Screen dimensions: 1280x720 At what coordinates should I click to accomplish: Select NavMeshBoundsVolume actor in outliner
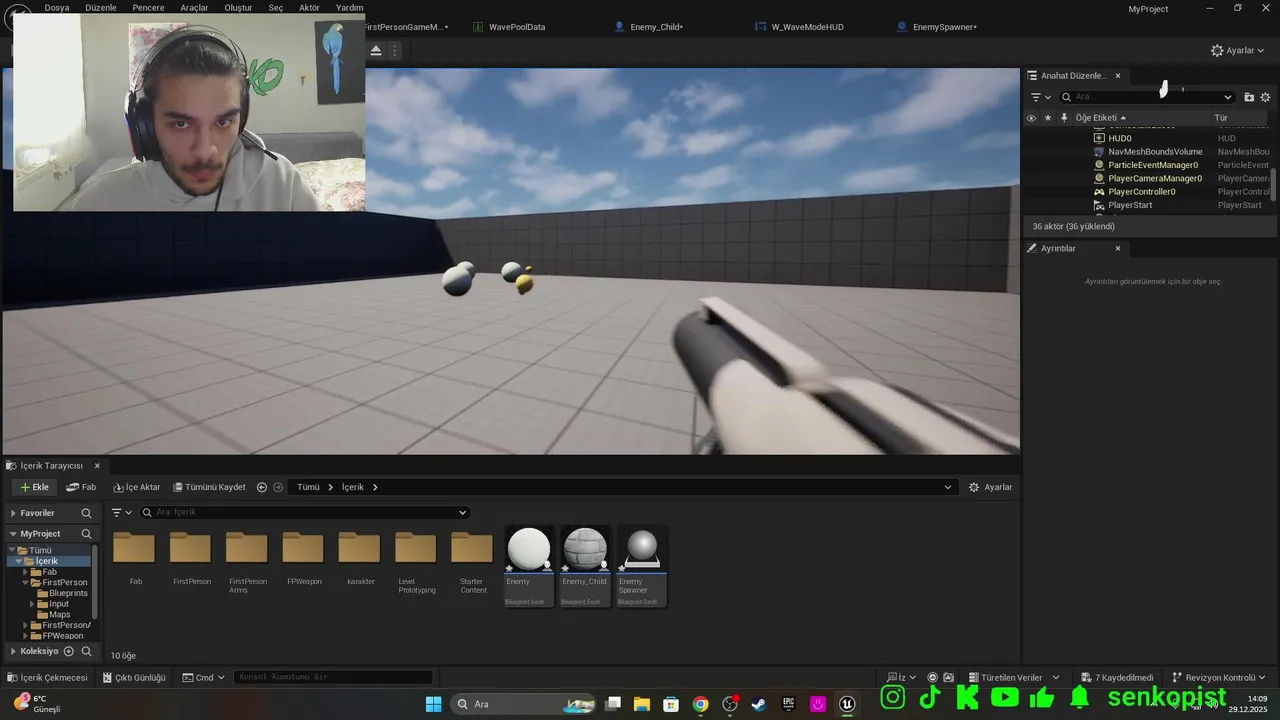pos(1155,152)
